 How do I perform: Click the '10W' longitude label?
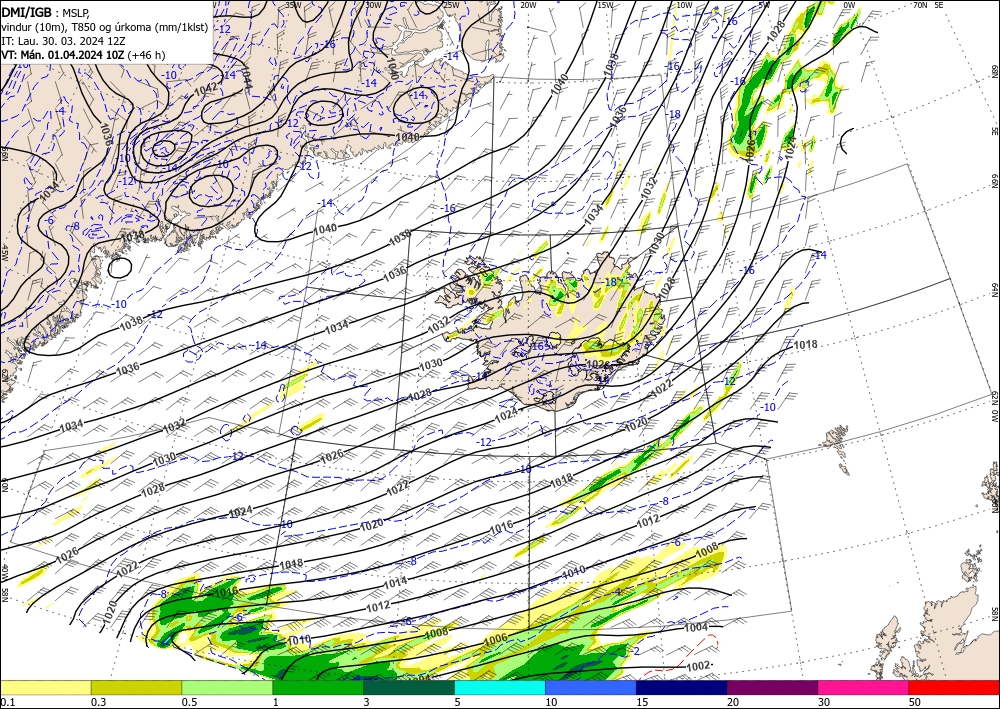point(684,5)
